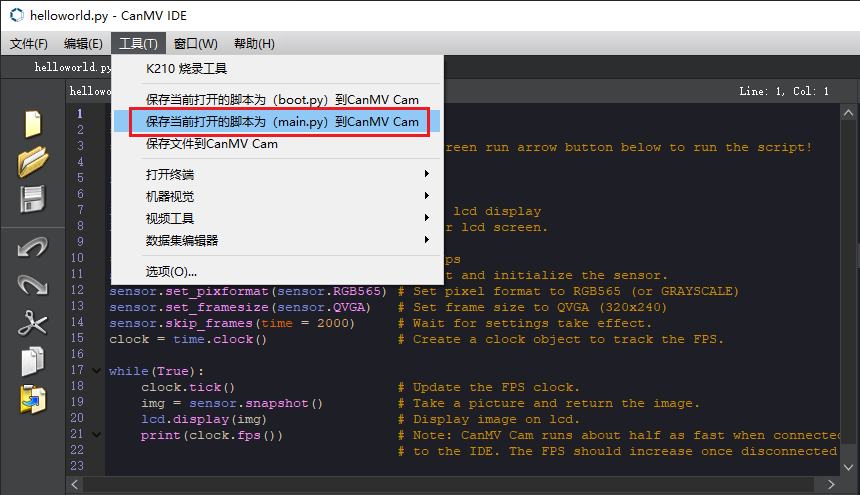Click the vertical scrollbar up arrow
Screen dimensions: 860x495
tap(848, 113)
